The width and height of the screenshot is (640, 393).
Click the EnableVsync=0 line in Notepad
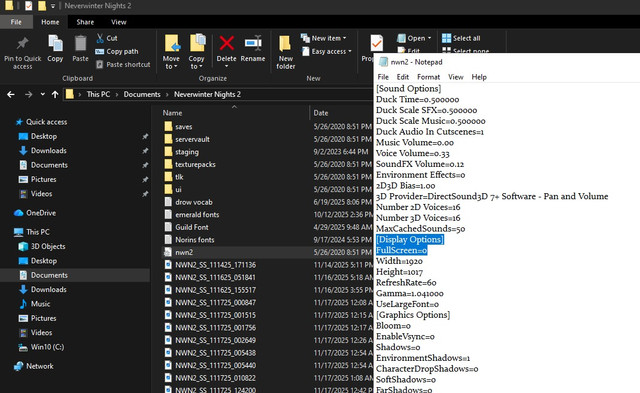click(x=405, y=337)
